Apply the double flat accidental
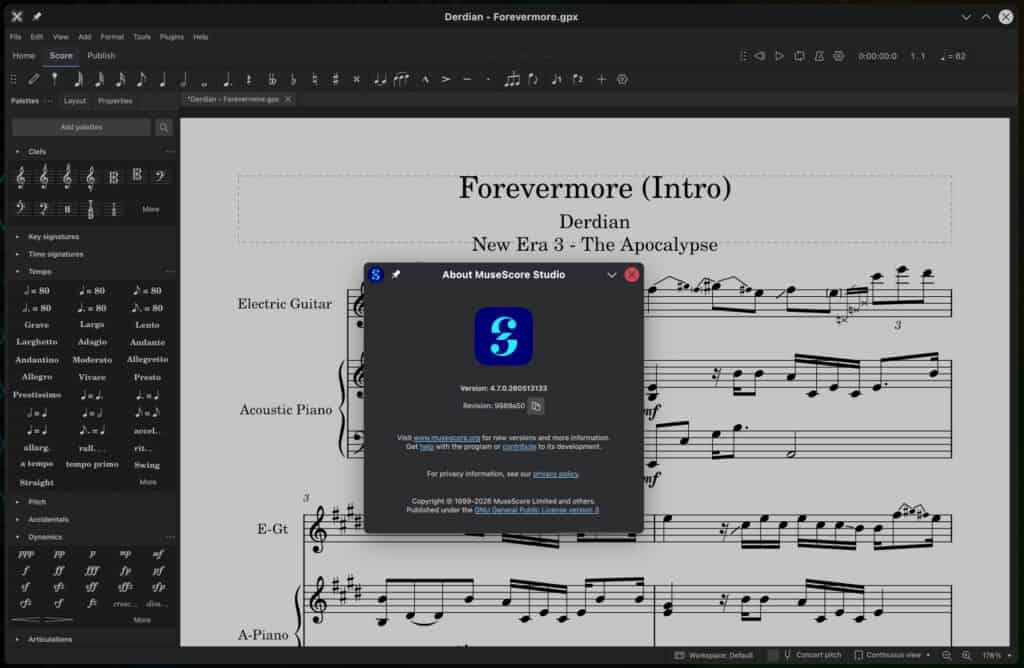 click(x=272, y=80)
